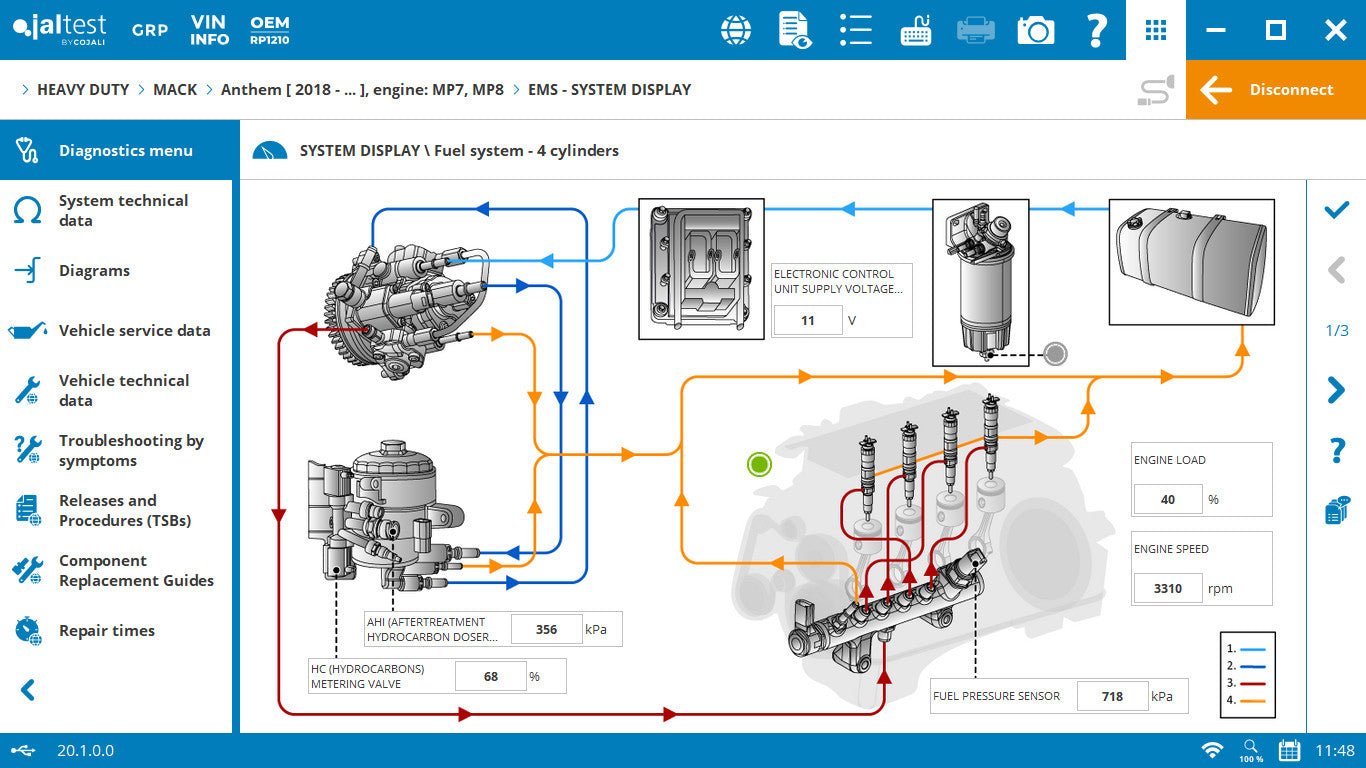The image size is (1366, 768).
Task: Click the Fuel Pressure Sensor value field
Action: click(1112, 696)
